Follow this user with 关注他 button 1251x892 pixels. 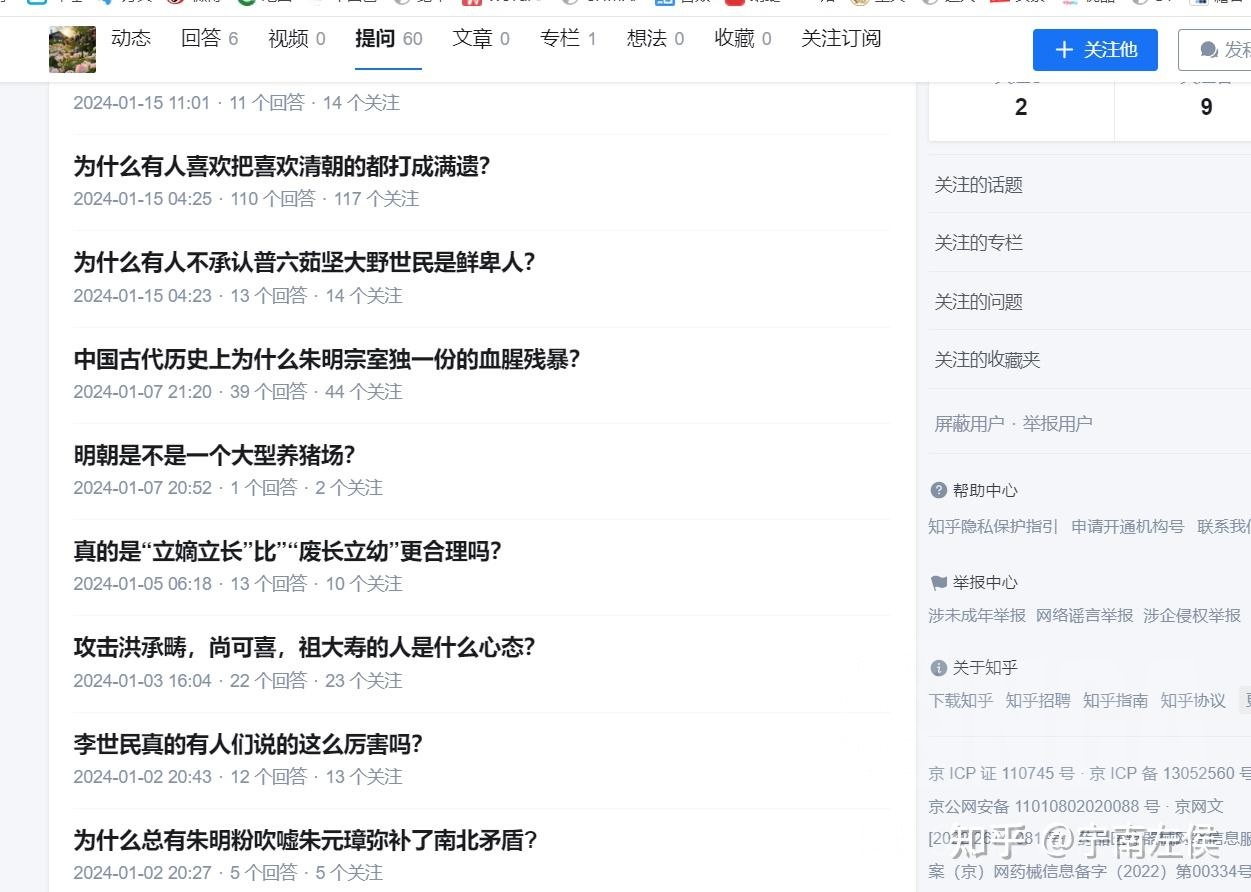(x=1095, y=50)
